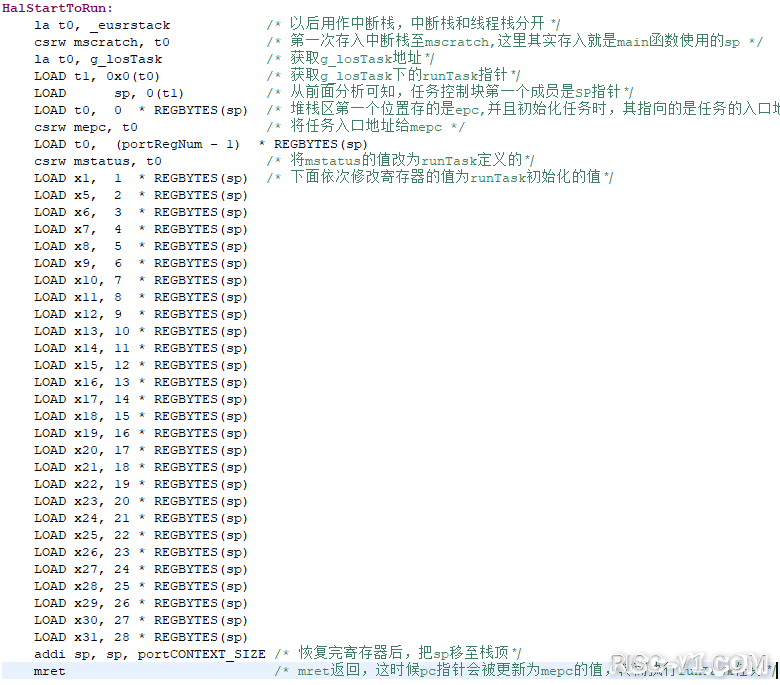The image size is (780, 685).
Task: Click the "LOAD x7, 4" line
Action: click(x=141, y=229)
